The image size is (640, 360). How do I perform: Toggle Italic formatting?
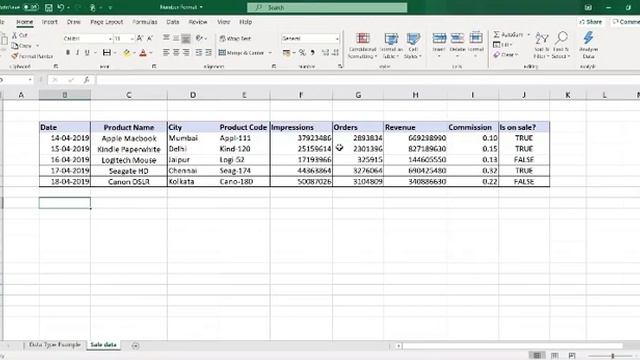click(77, 53)
